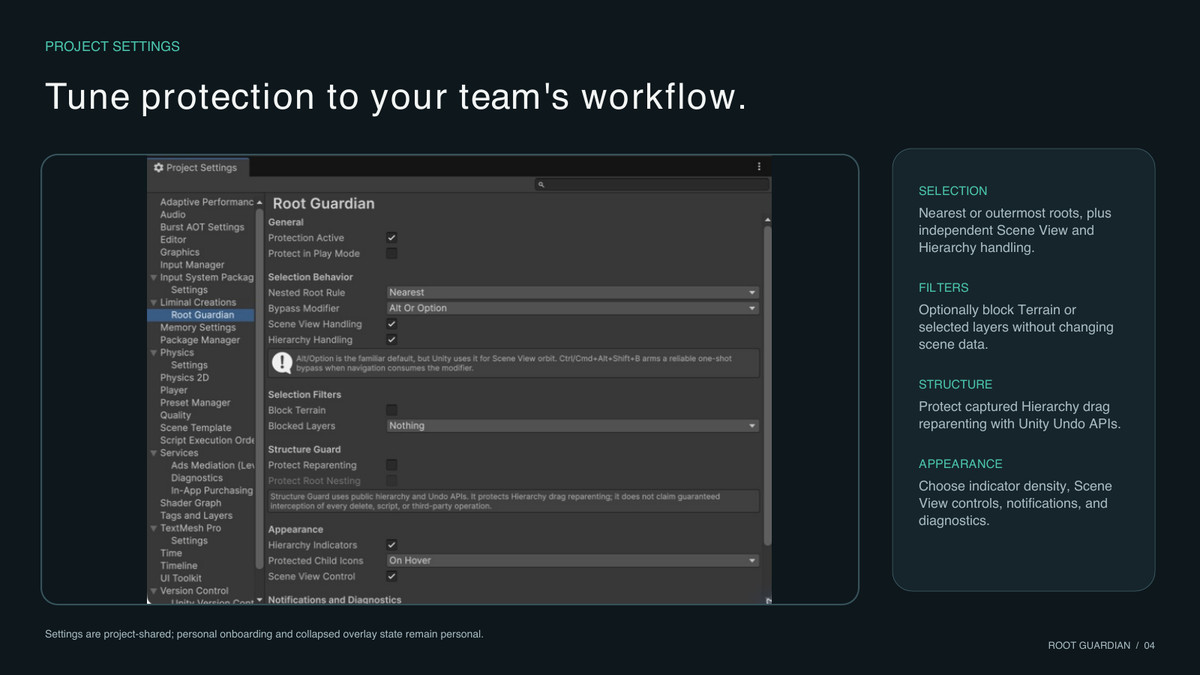1200x675 pixels.
Task: Open the Bypass Modifier dropdown
Action: click(x=572, y=308)
